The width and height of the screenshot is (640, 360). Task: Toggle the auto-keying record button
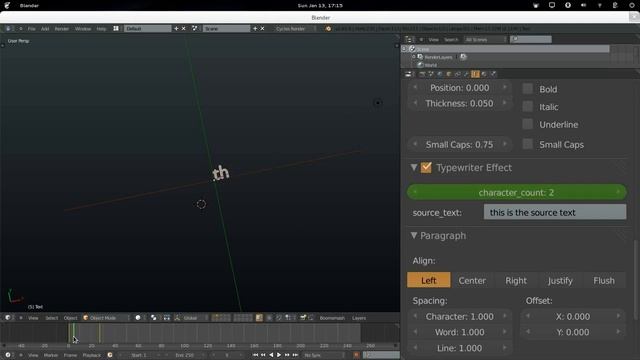click(356, 355)
